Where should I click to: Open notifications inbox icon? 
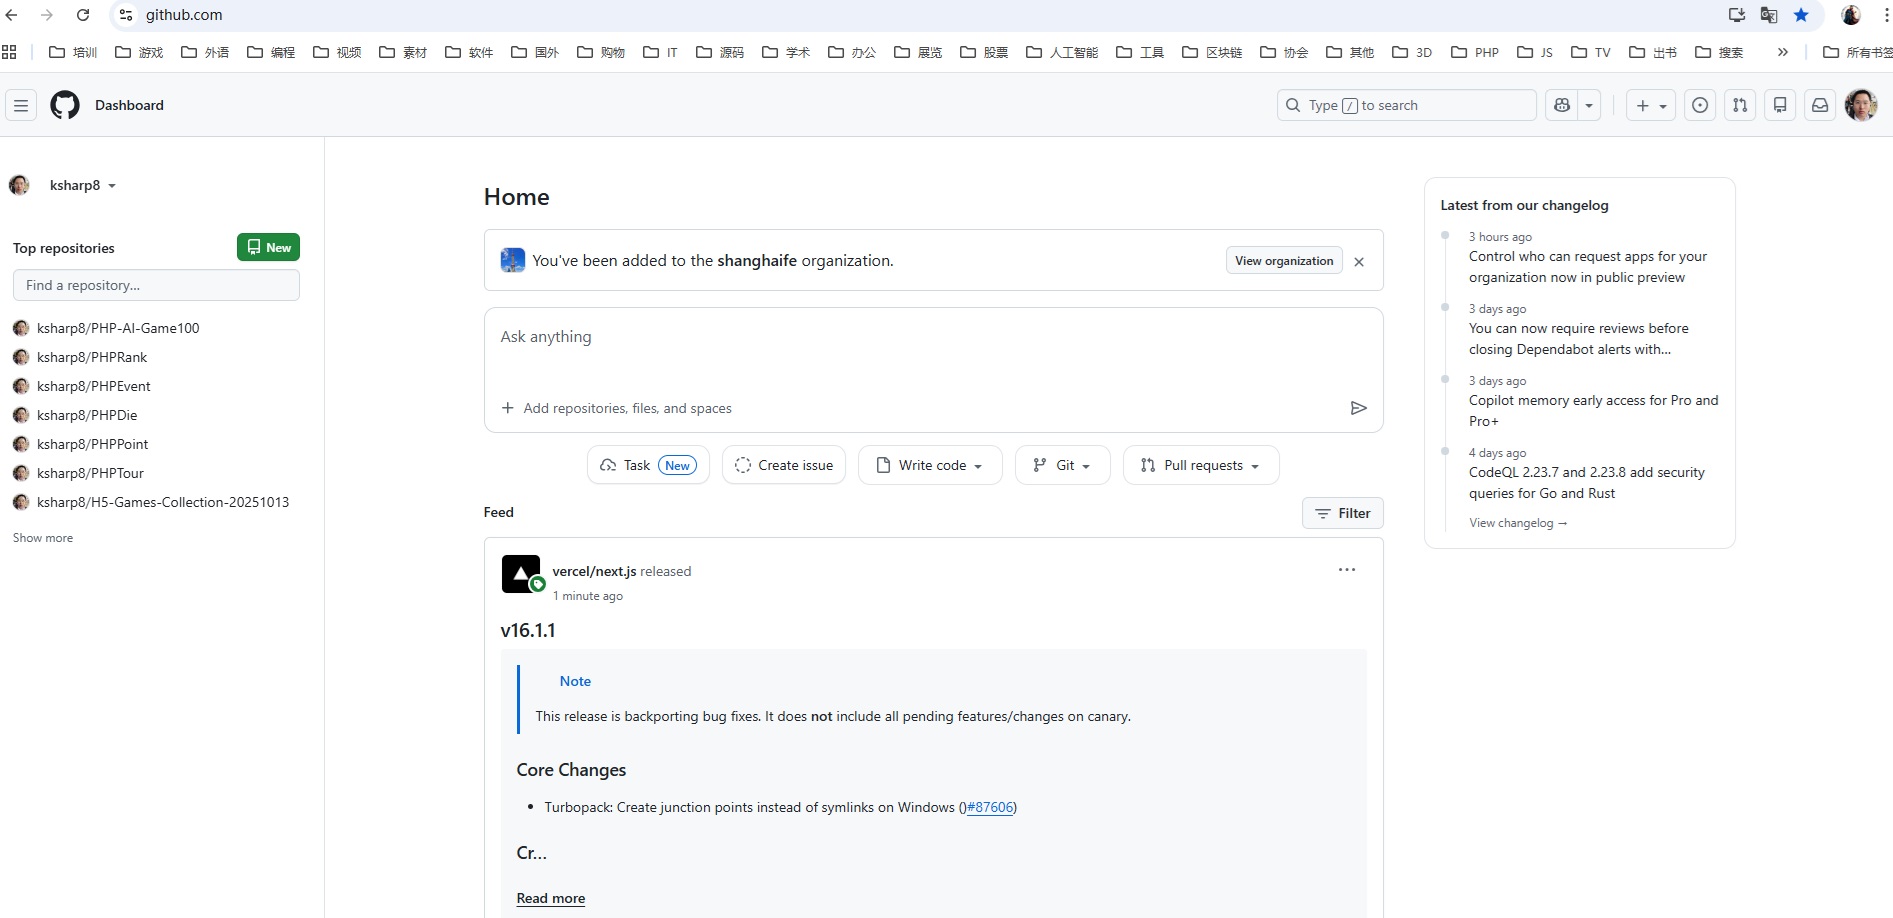(1820, 105)
